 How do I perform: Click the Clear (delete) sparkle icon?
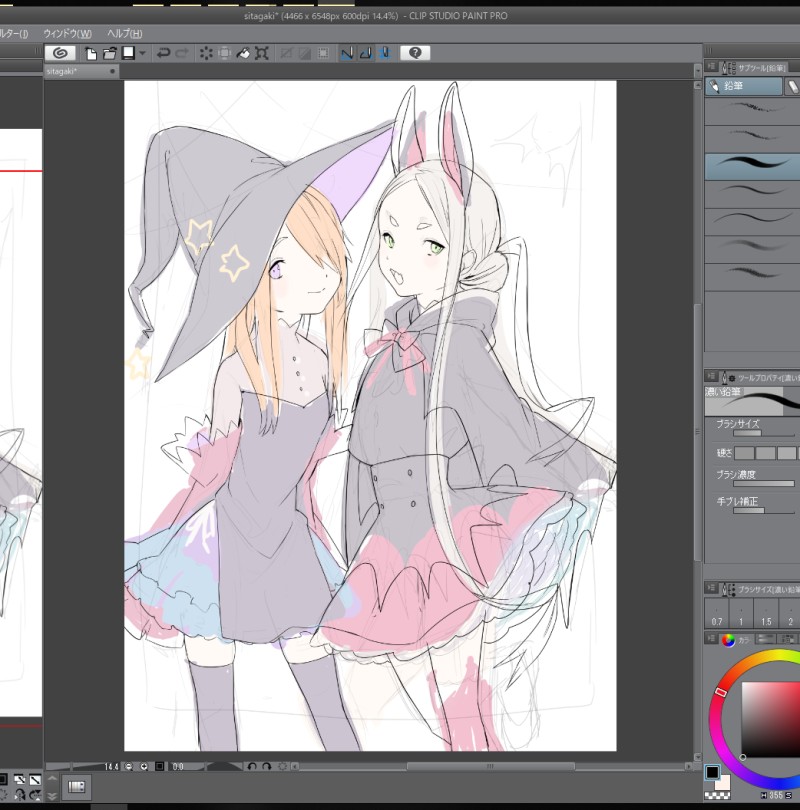[206, 52]
